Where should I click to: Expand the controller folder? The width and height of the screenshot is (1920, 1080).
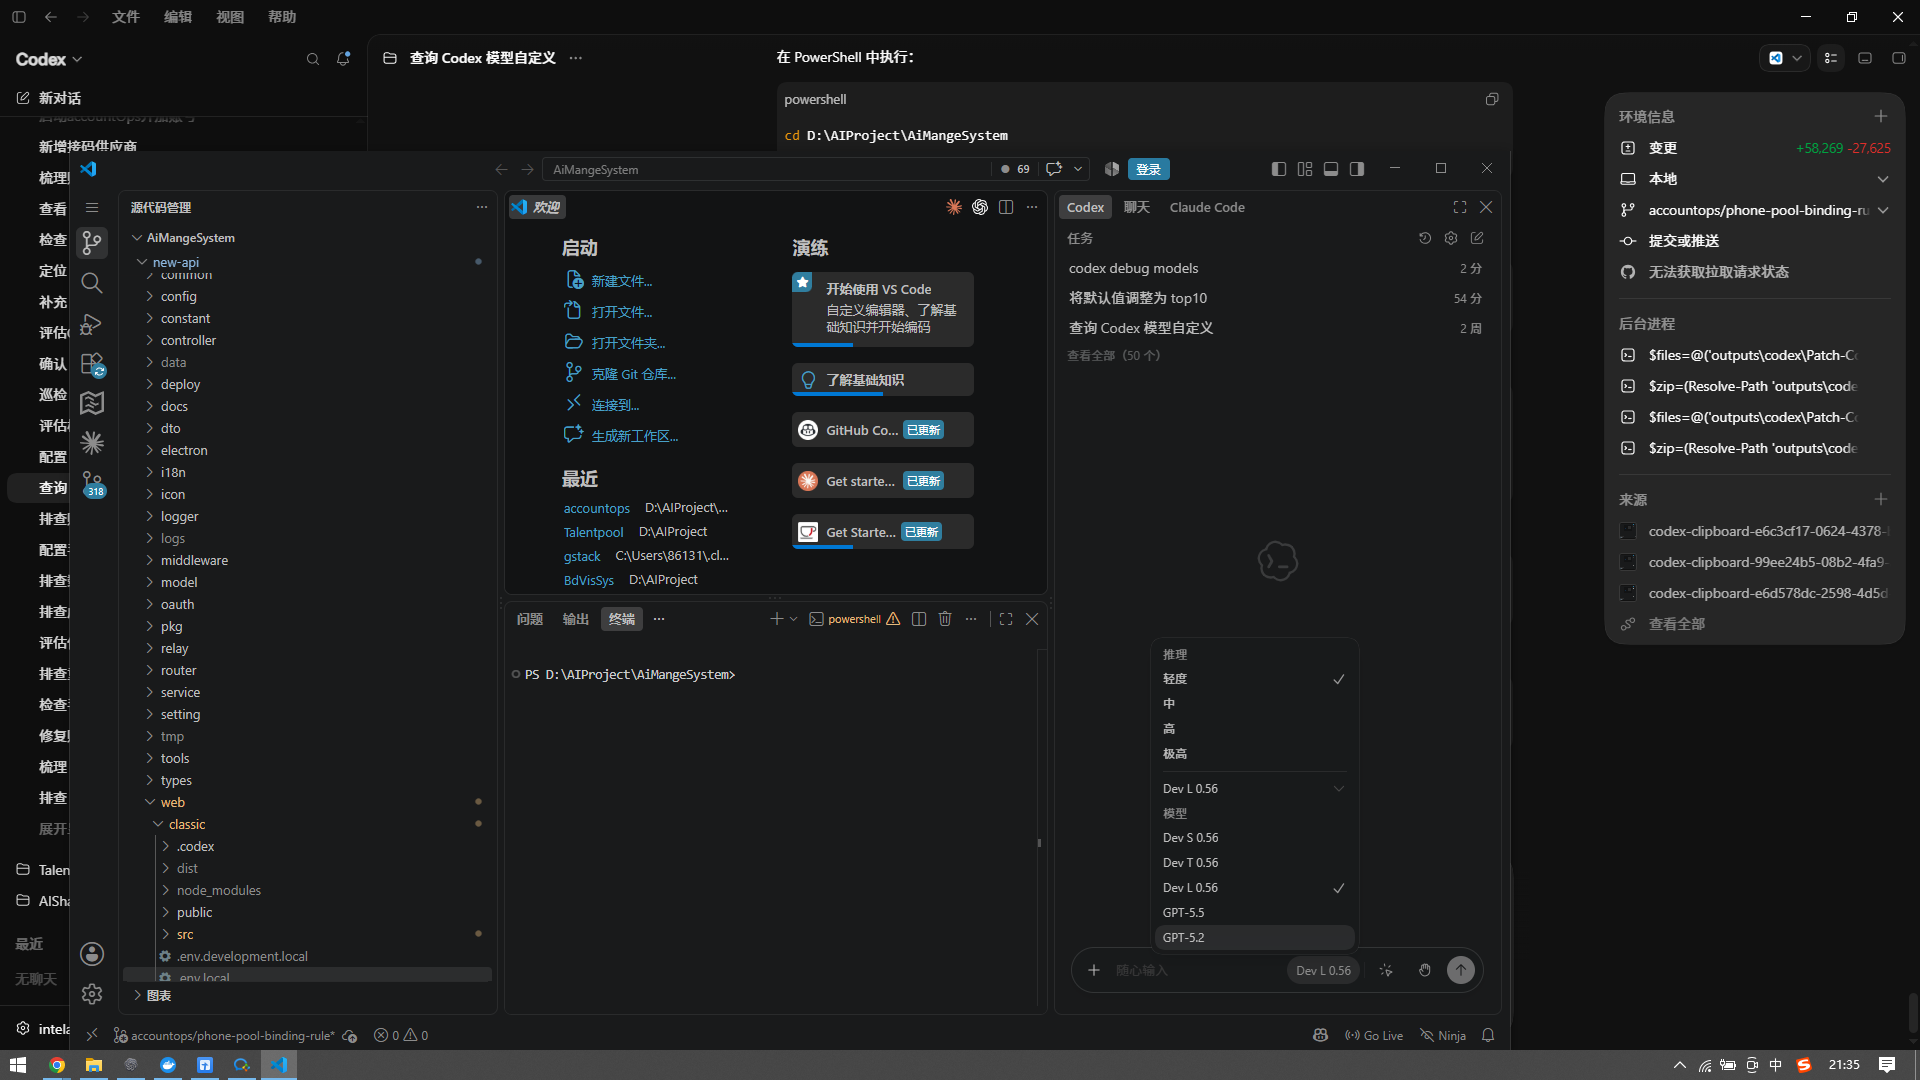(150, 340)
